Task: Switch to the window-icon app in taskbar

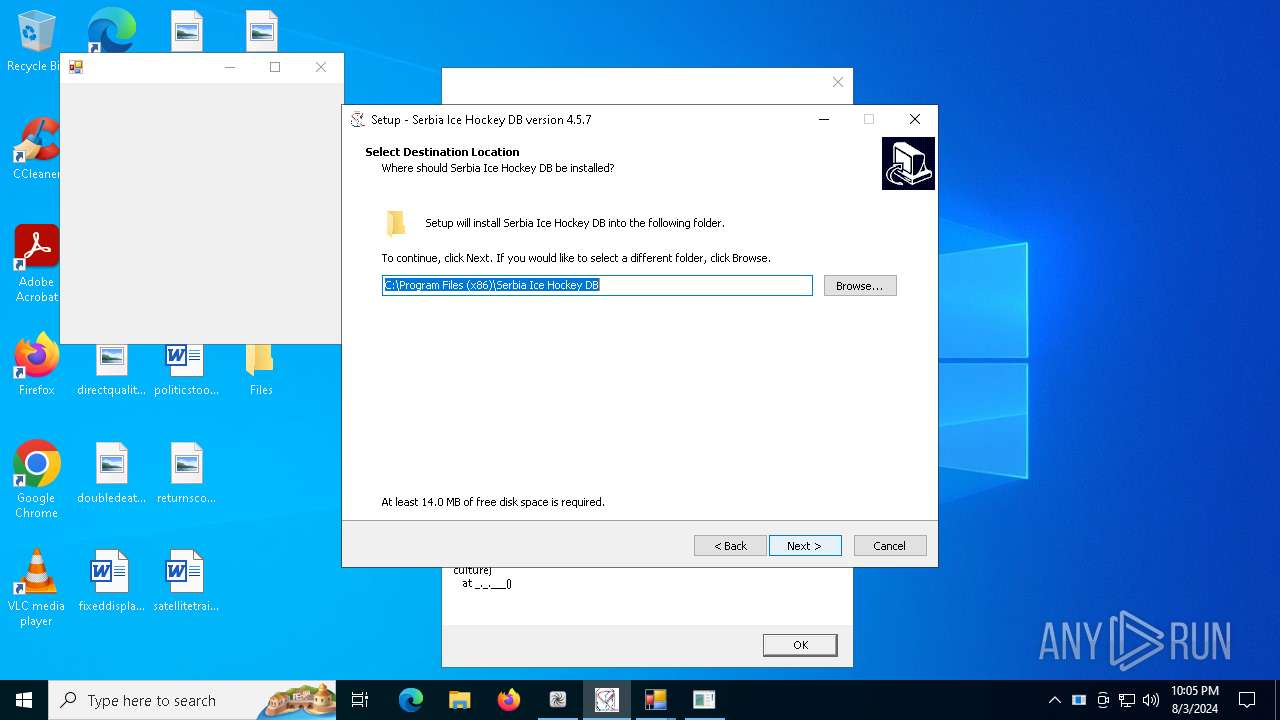Action: [x=705, y=700]
